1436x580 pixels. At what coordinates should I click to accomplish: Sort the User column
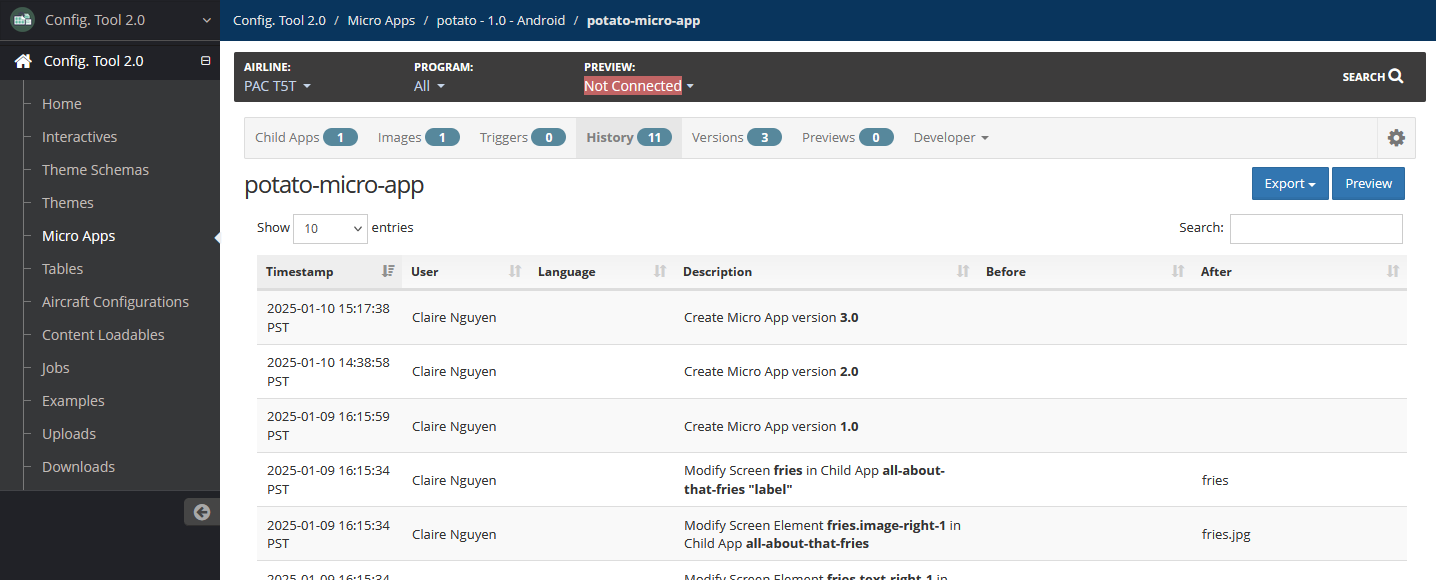pos(515,271)
